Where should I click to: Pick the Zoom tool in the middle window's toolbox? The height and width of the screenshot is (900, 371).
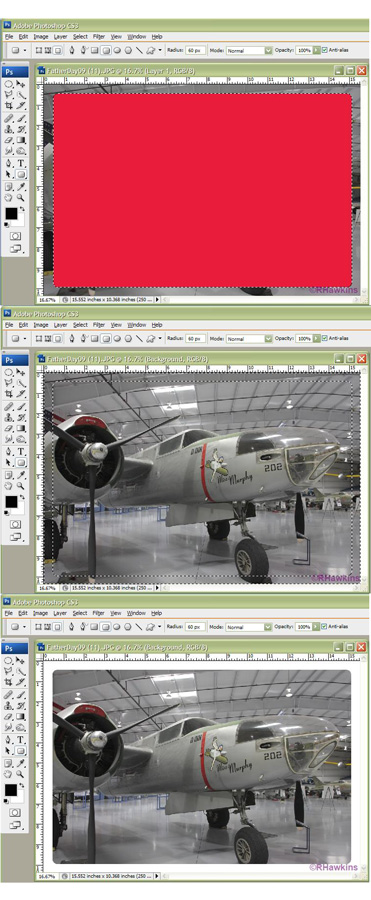coord(21,486)
